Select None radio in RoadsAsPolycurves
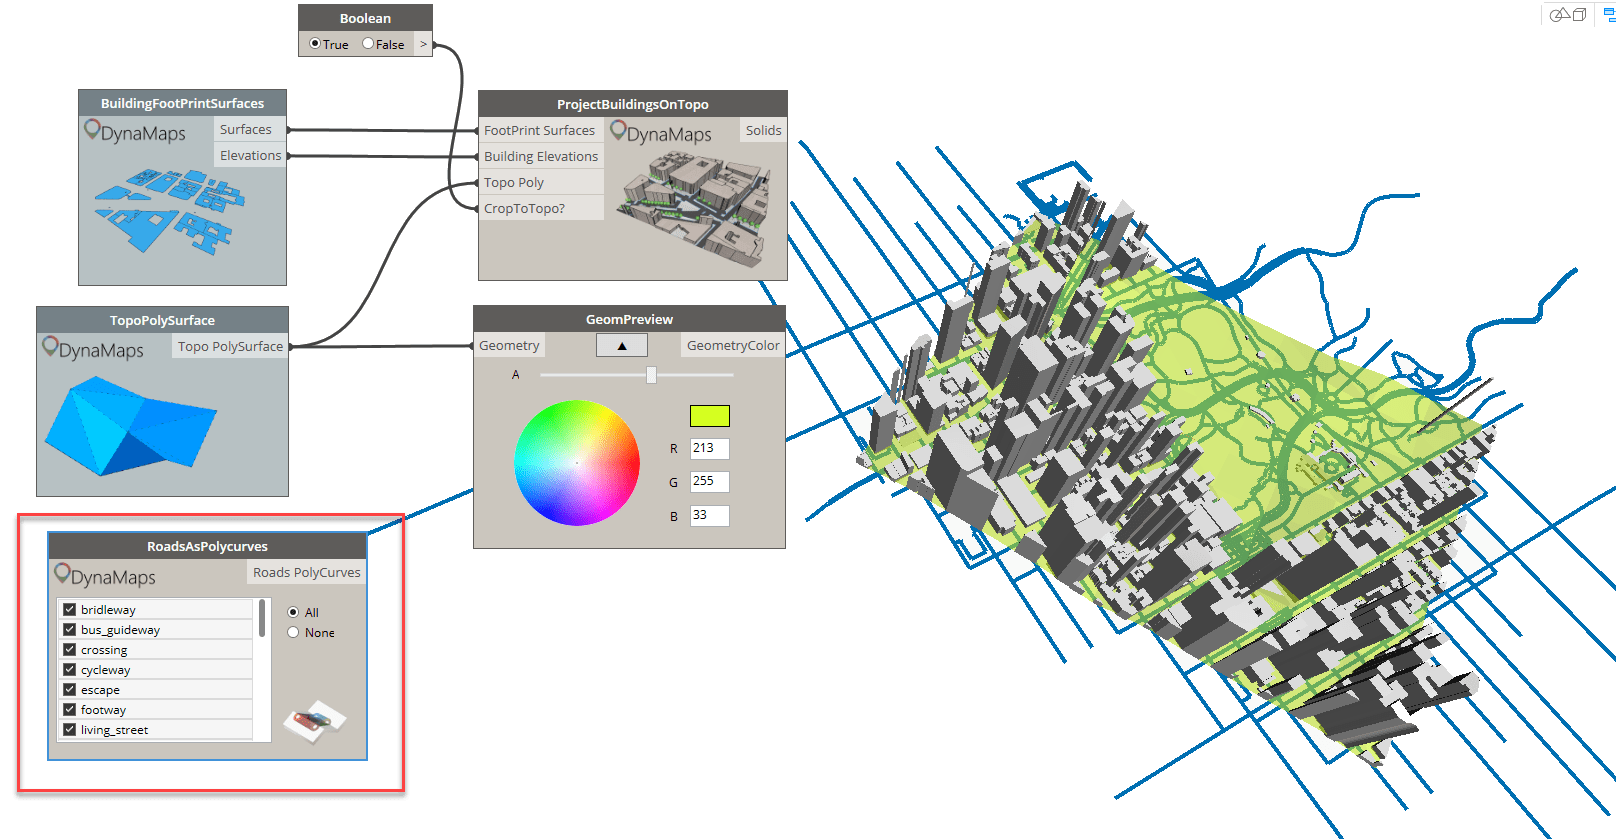The height and width of the screenshot is (839, 1616). pyautogui.click(x=293, y=632)
